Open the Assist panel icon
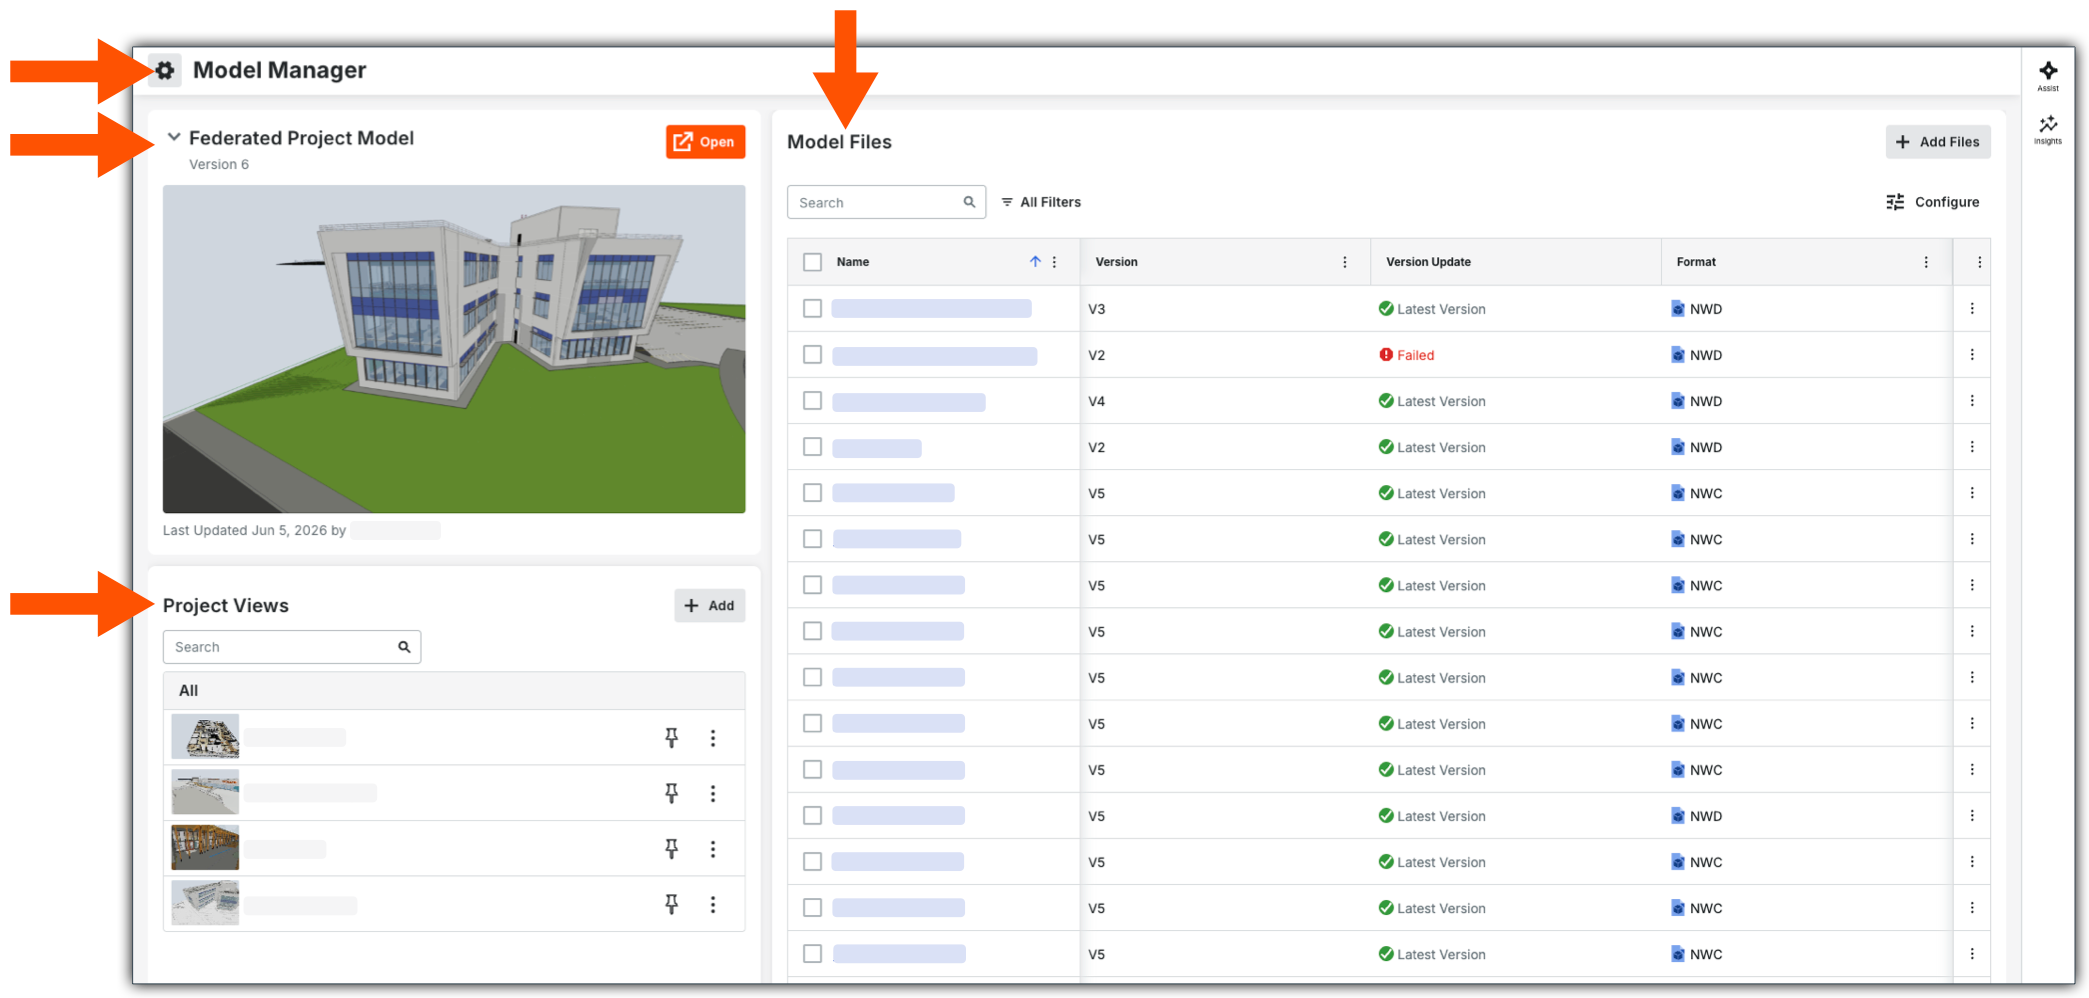The width and height of the screenshot is (2089, 998). [x=2048, y=75]
